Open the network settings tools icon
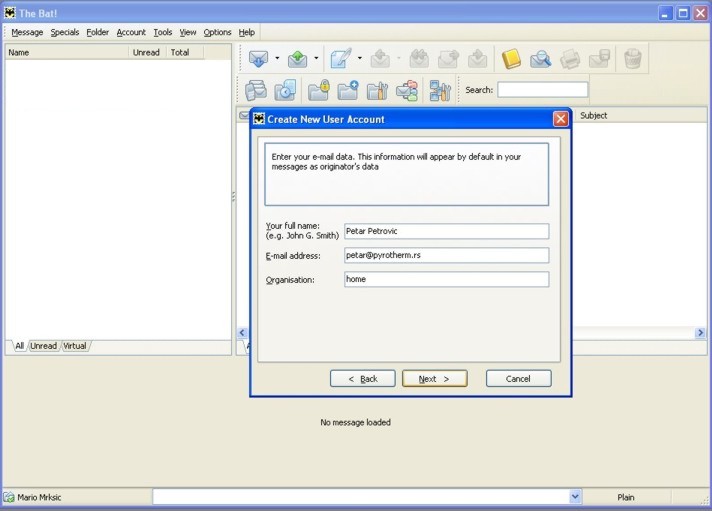 coord(440,90)
